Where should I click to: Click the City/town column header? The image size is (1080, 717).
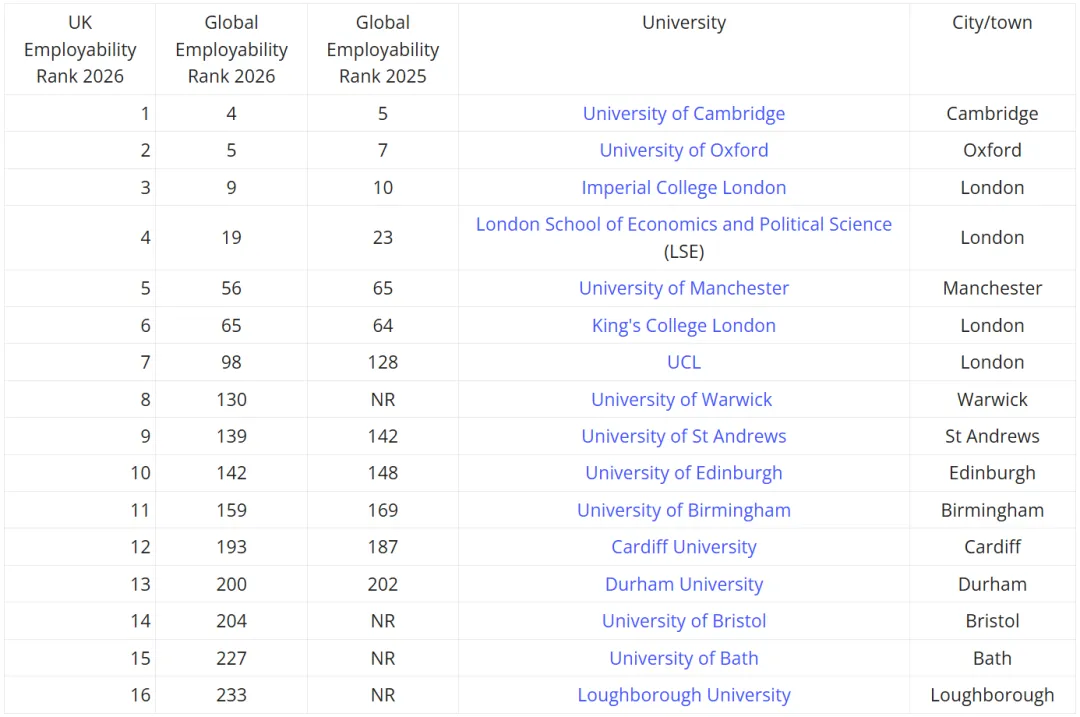tap(991, 23)
